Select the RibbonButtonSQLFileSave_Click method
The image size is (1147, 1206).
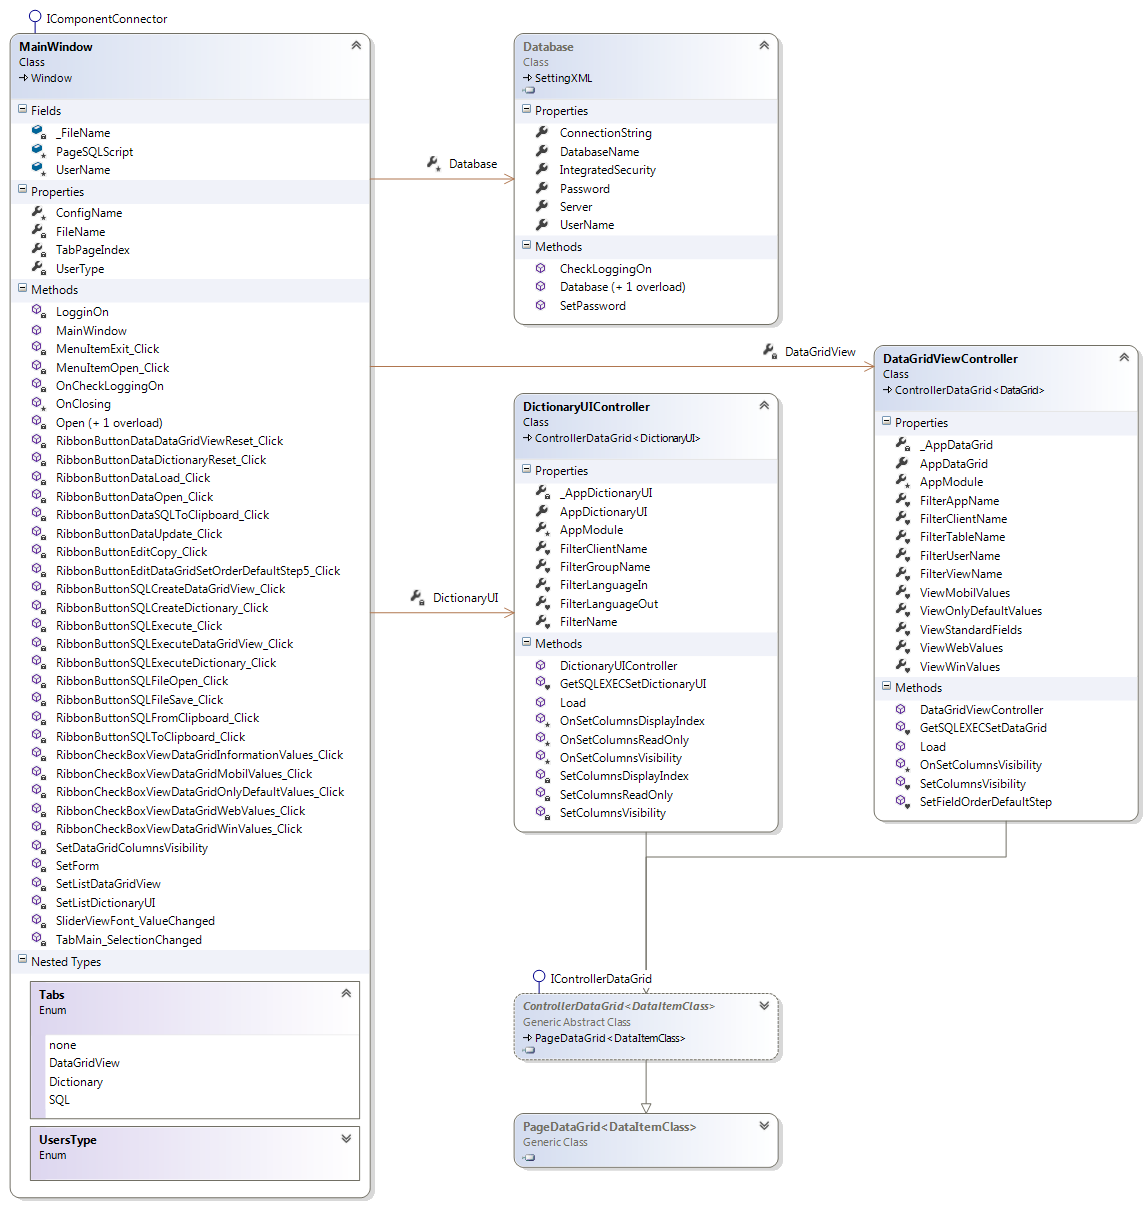tap(140, 700)
